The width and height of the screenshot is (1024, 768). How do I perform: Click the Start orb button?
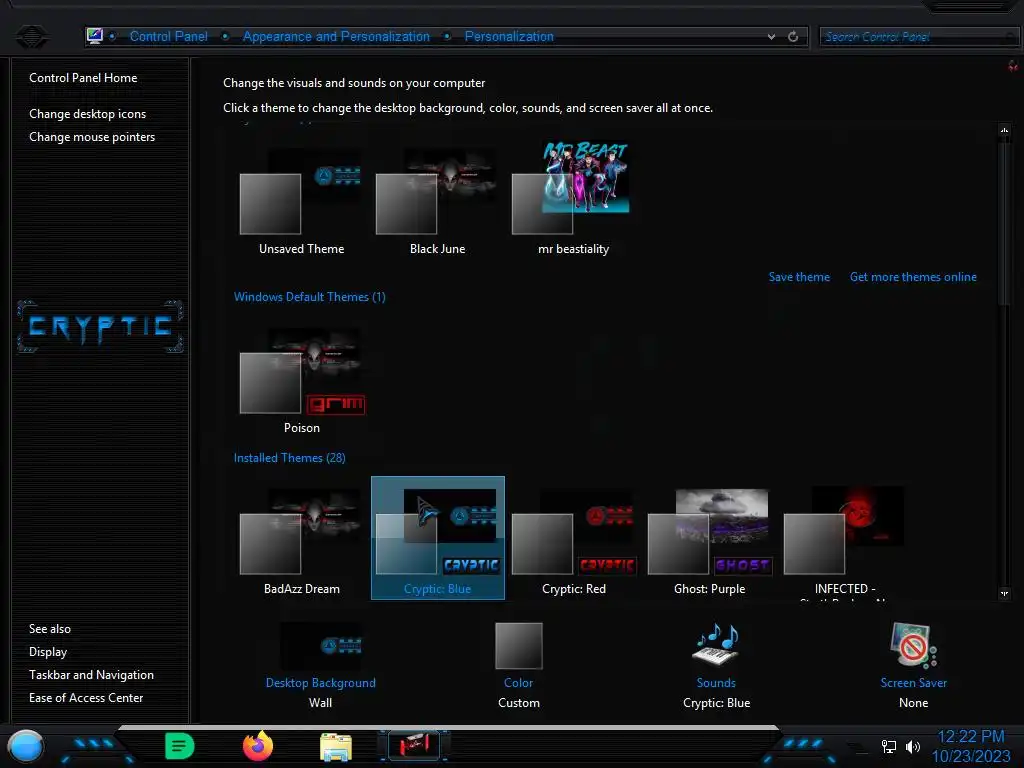[x=25, y=746]
